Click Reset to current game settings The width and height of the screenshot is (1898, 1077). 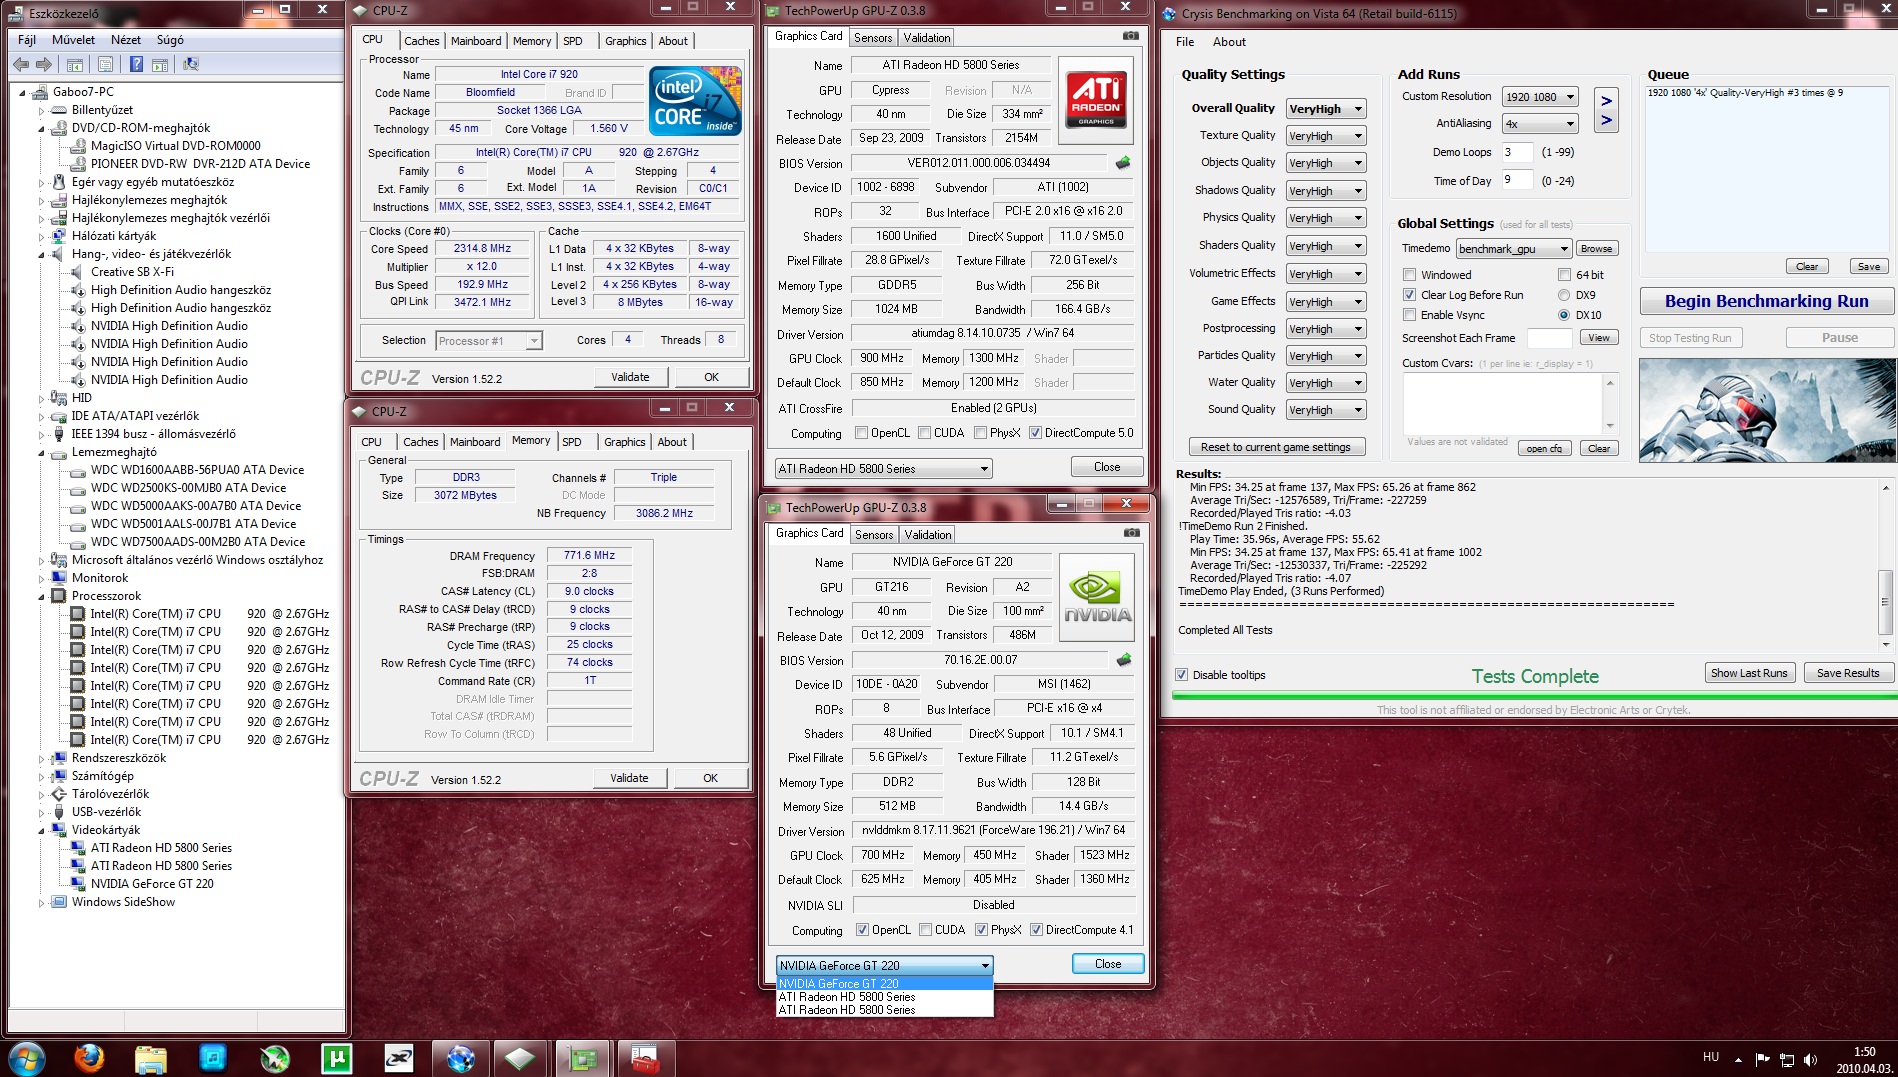1276,447
